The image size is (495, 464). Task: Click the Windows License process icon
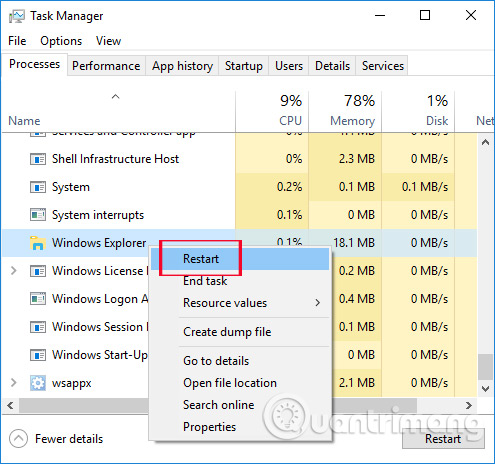(x=38, y=271)
